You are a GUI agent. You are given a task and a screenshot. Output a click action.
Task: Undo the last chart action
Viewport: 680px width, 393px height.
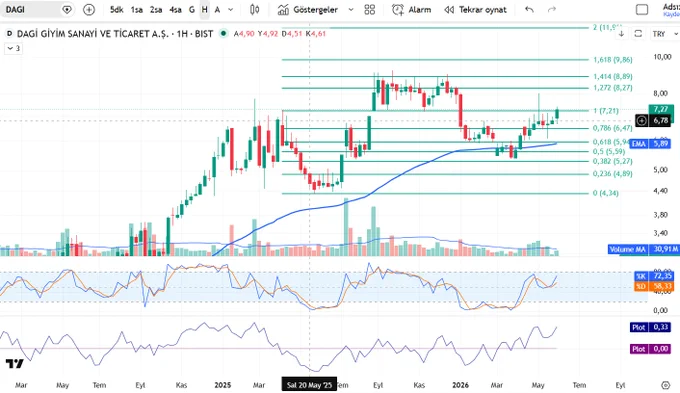[x=529, y=10]
